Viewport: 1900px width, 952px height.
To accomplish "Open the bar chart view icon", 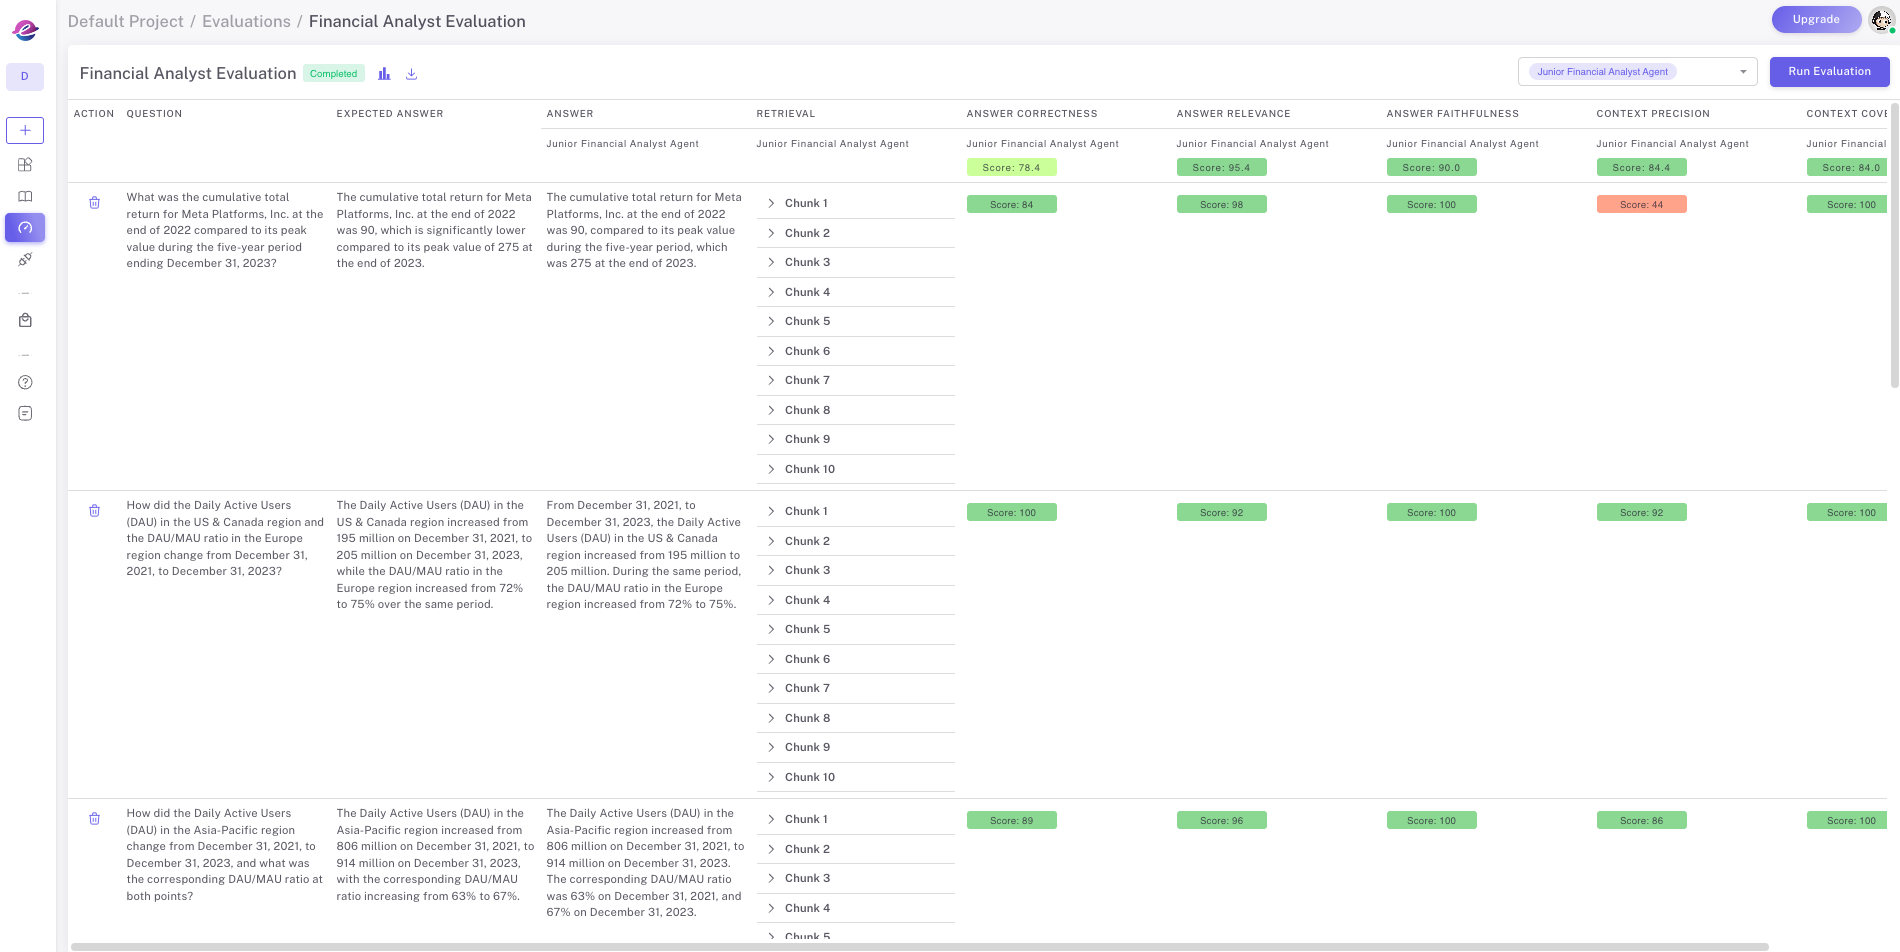I will 384,74.
